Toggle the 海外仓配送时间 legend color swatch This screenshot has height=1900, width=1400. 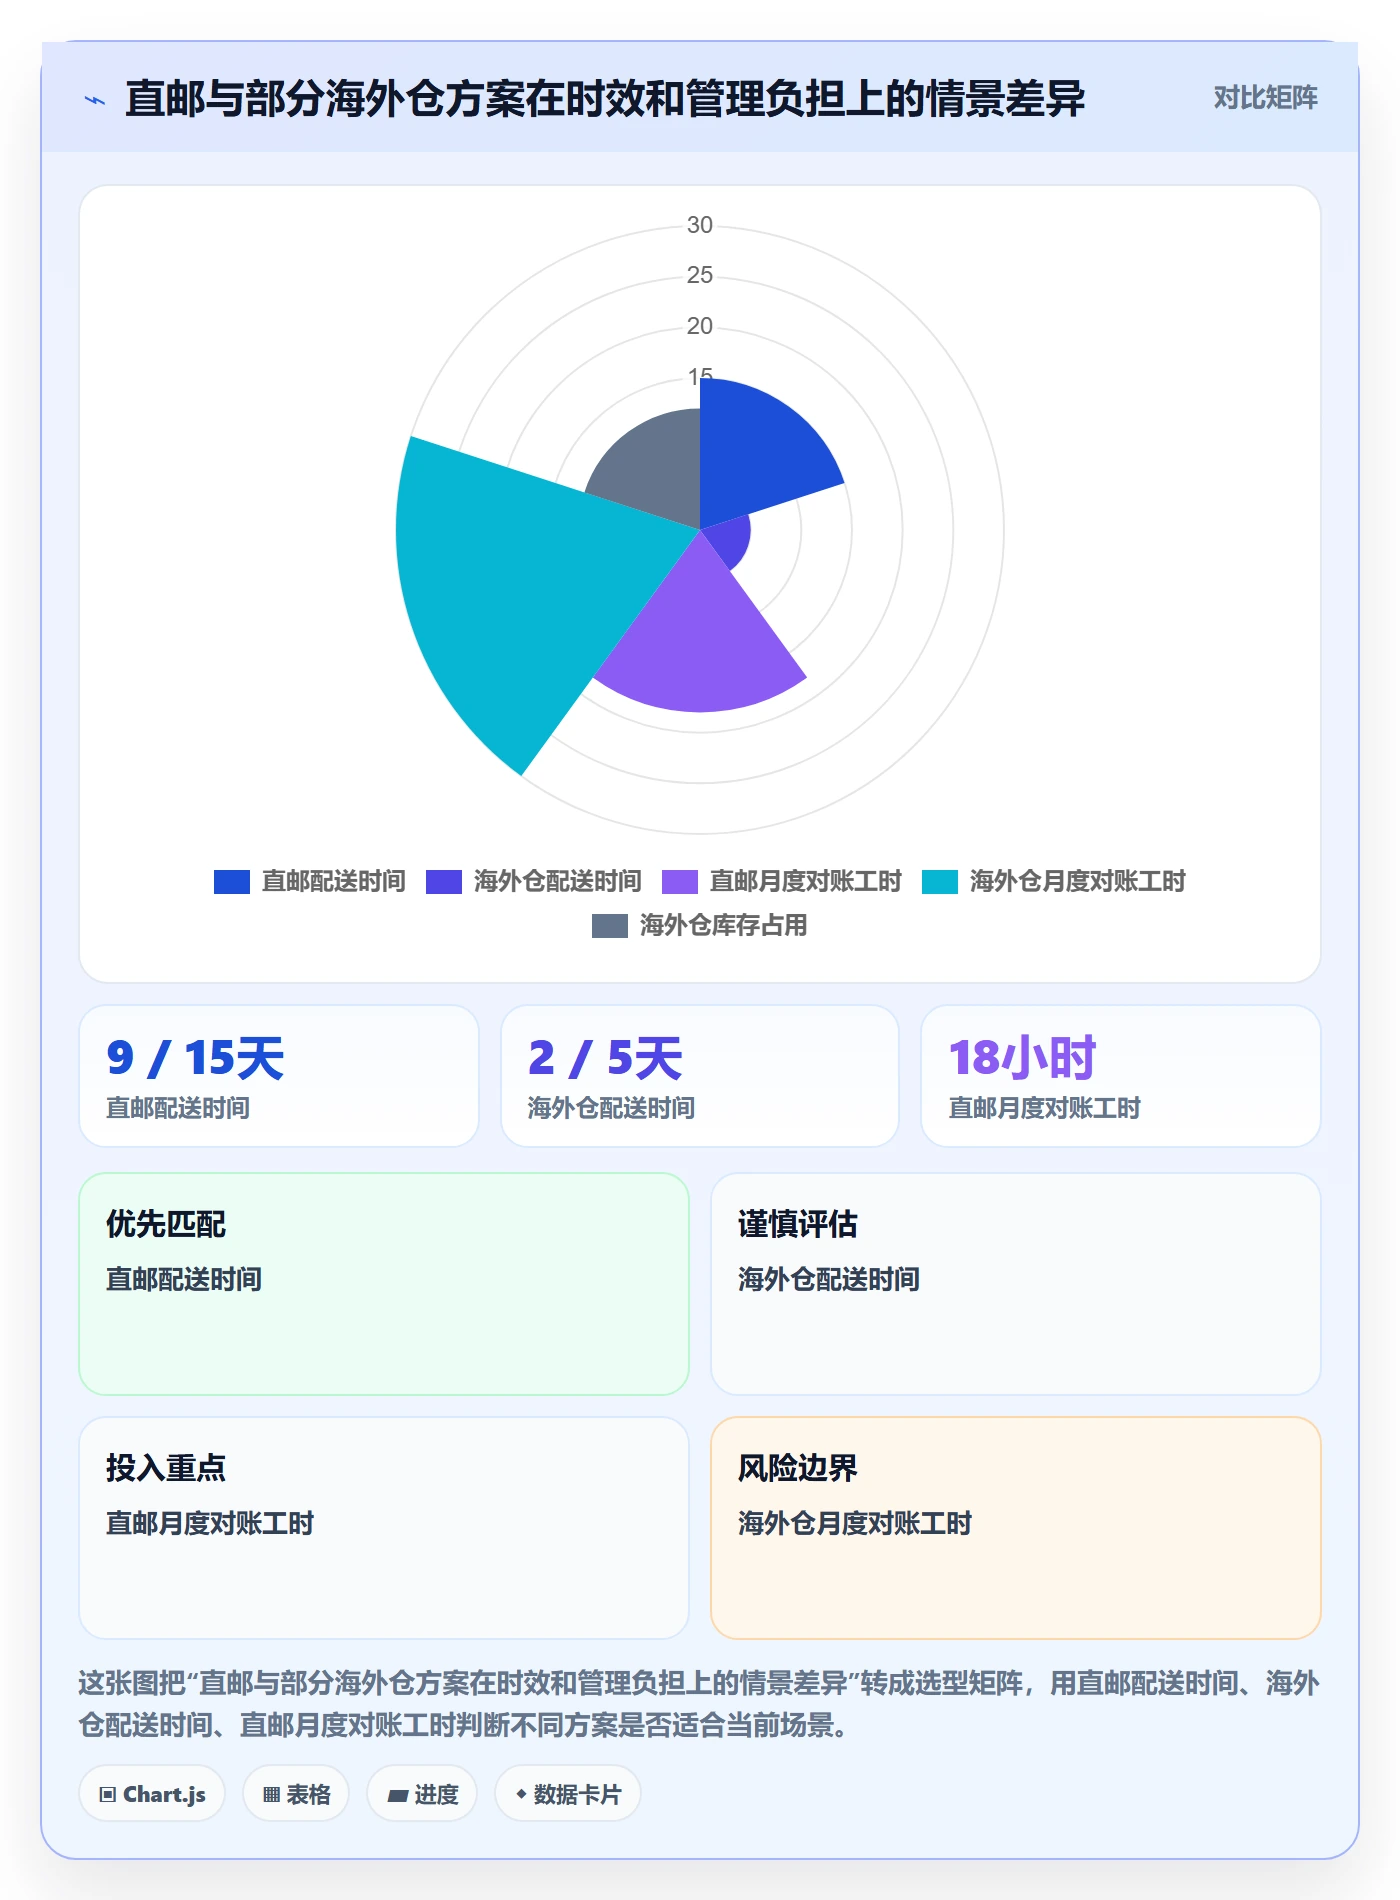444,882
